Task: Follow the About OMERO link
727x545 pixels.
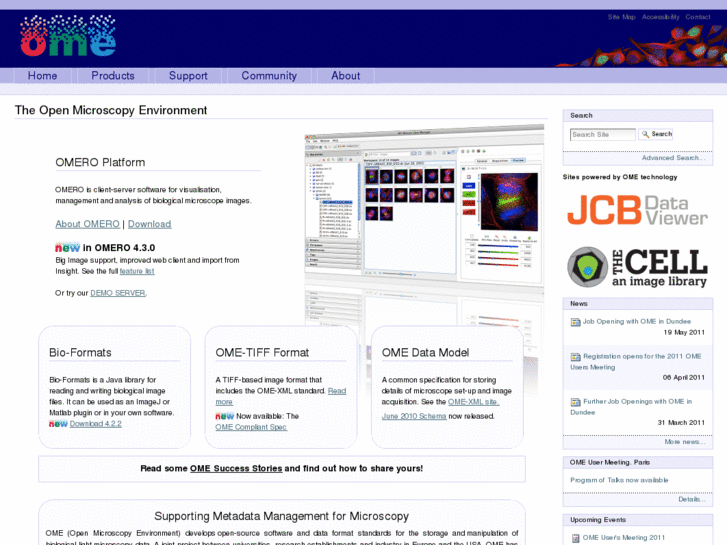Action: [x=87, y=224]
